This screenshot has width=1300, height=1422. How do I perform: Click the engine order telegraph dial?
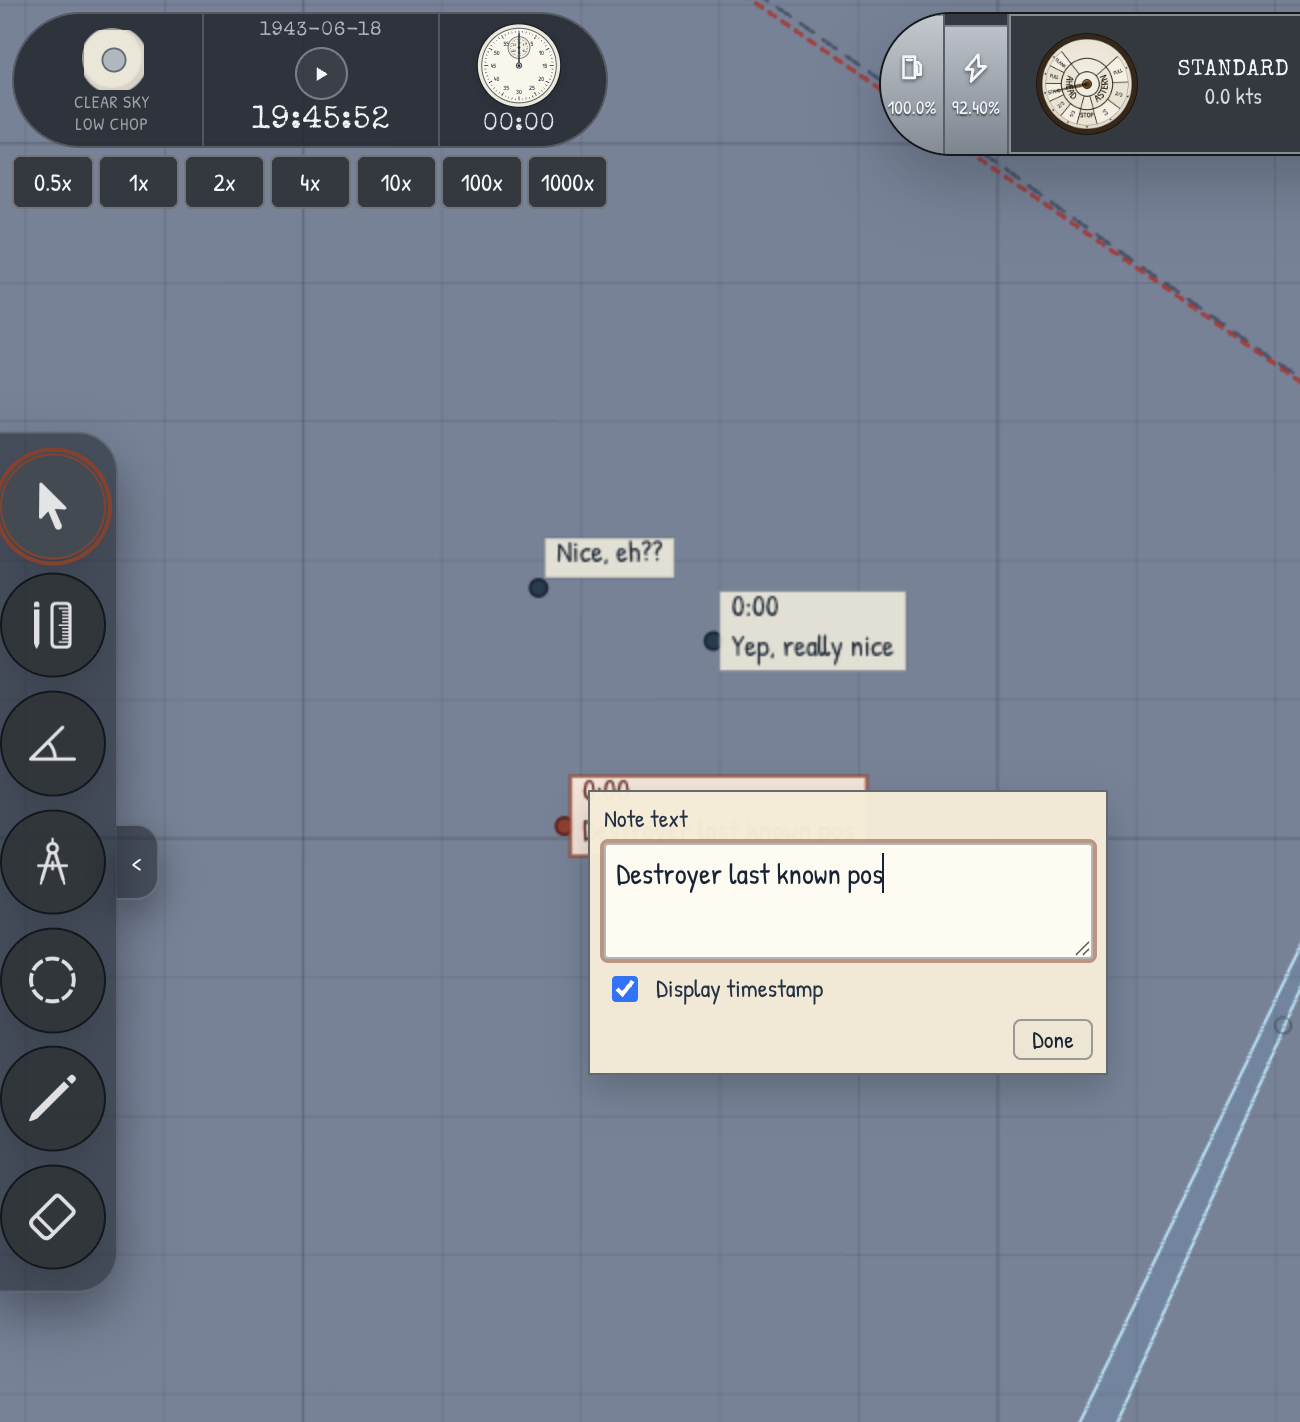pos(1087,84)
